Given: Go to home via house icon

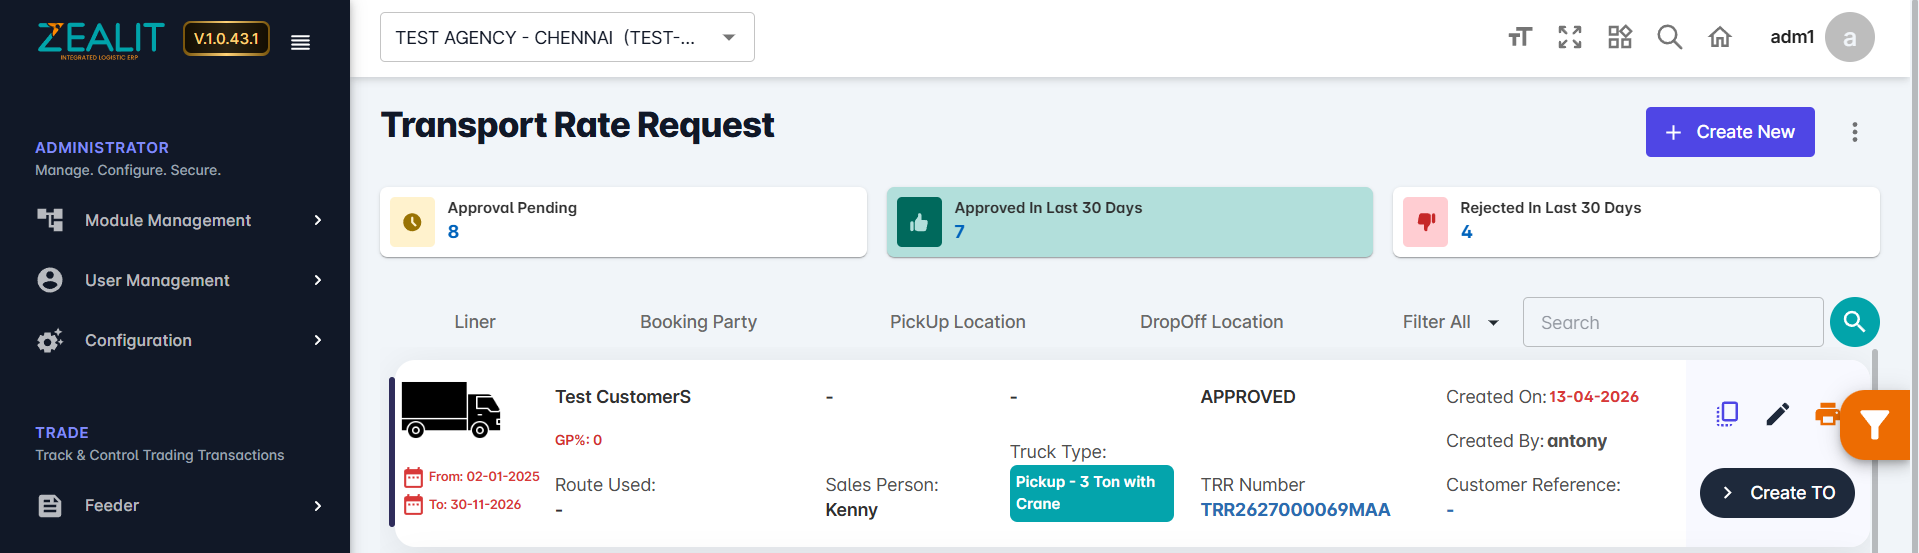Looking at the screenshot, I should click(x=1719, y=38).
